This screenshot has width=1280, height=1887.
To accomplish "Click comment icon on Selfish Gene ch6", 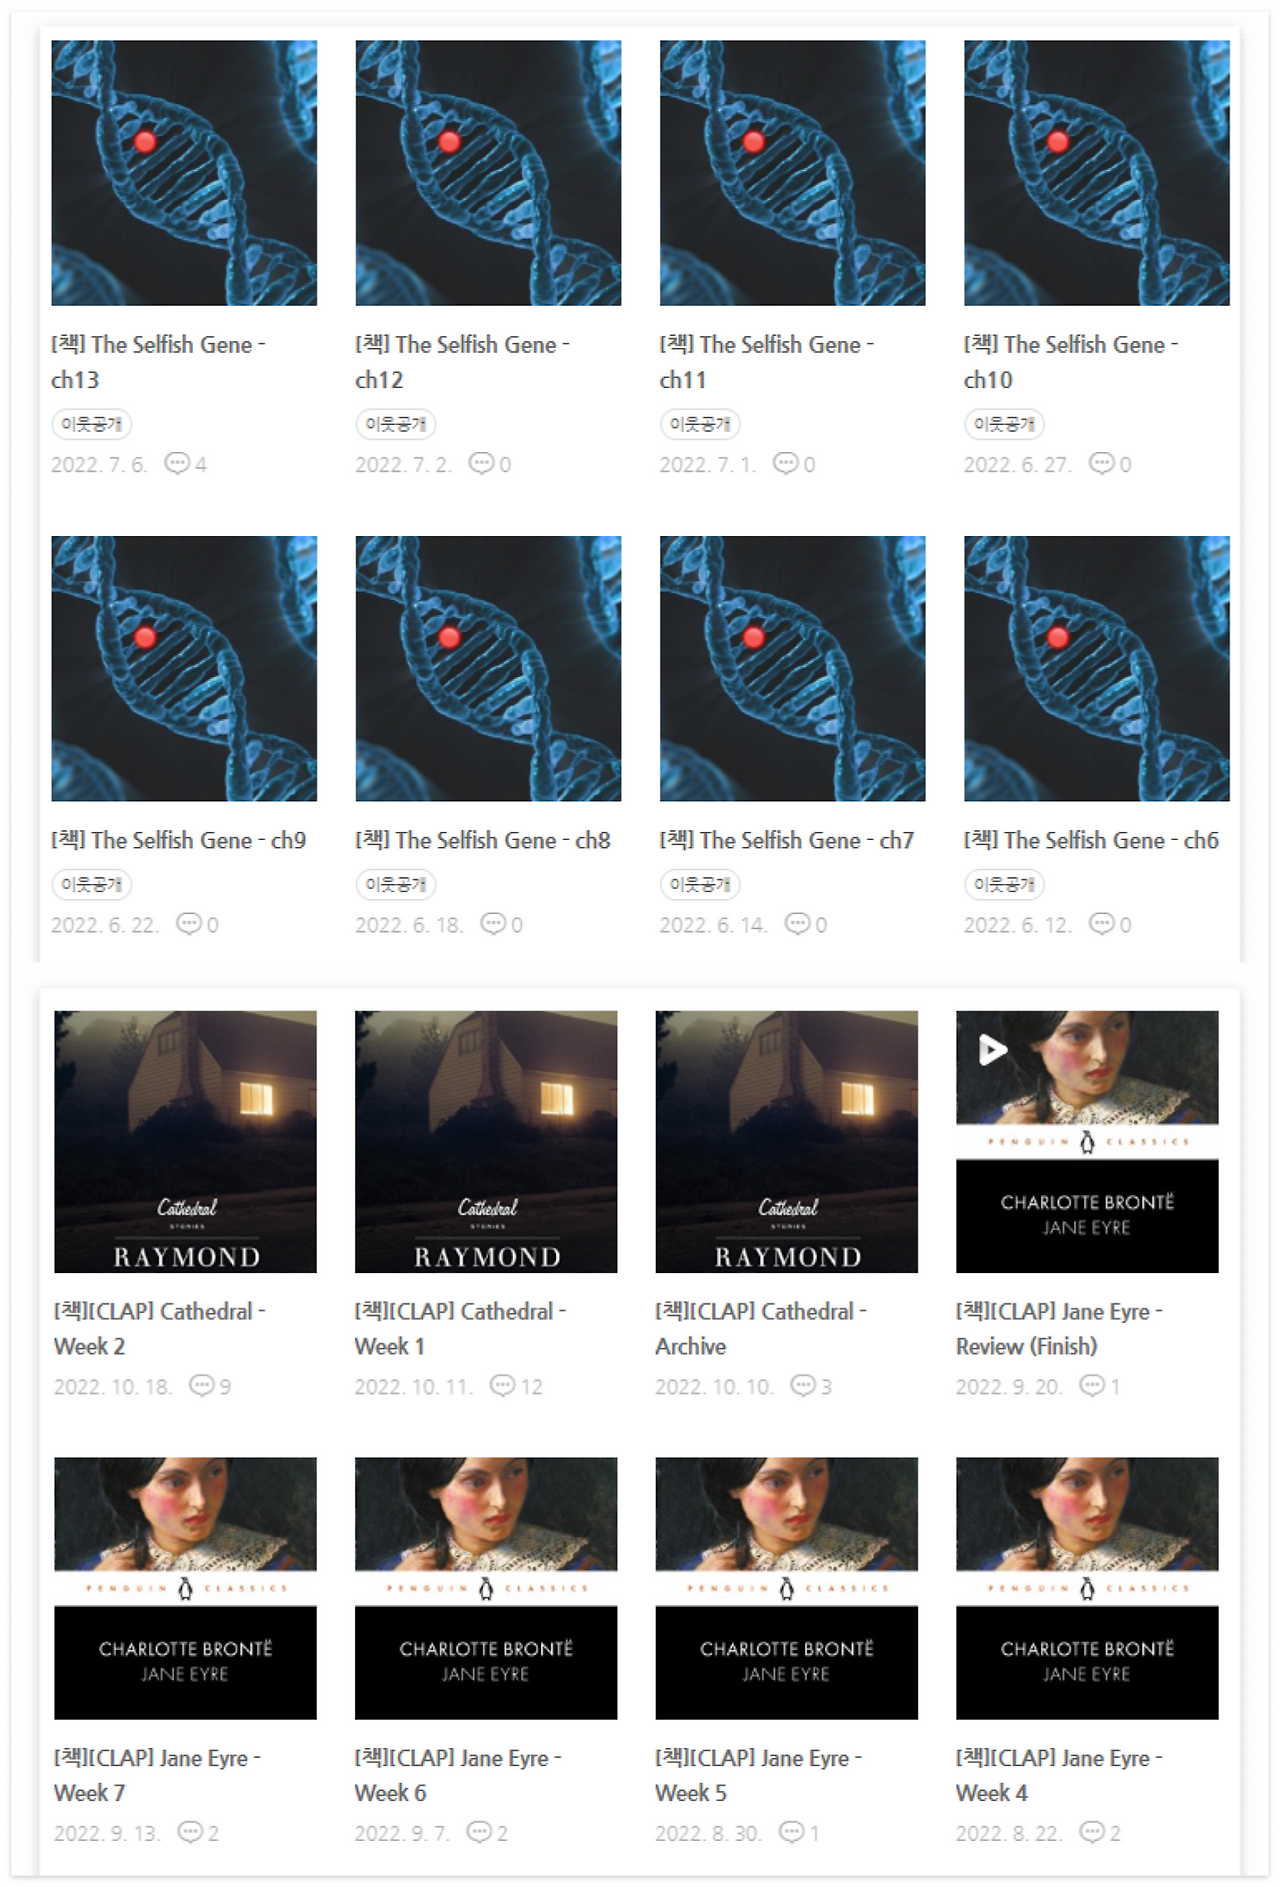I will pyautogui.click(x=1102, y=924).
